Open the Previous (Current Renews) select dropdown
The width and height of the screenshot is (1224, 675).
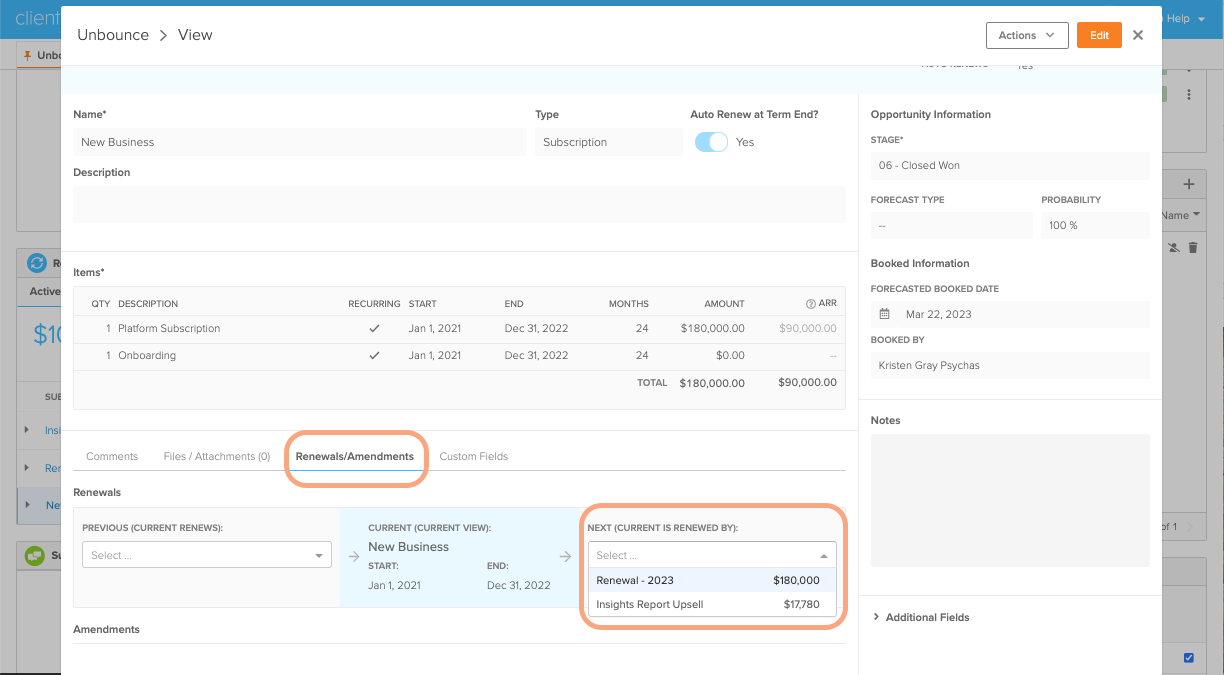coord(207,555)
